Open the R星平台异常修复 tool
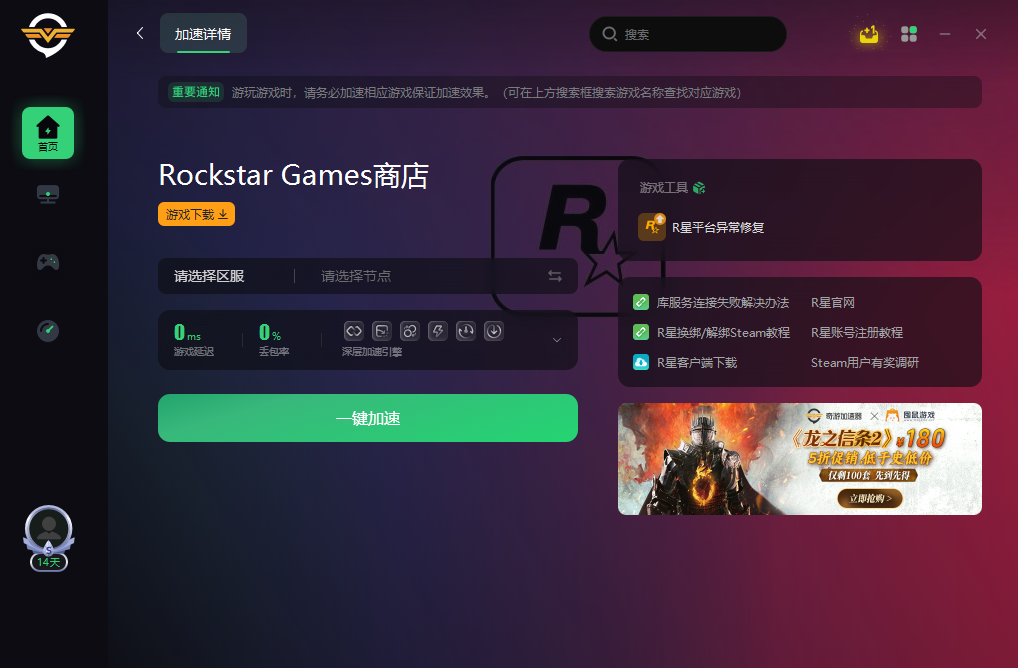Screen dimensions: 1018x668 [x=717, y=227]
